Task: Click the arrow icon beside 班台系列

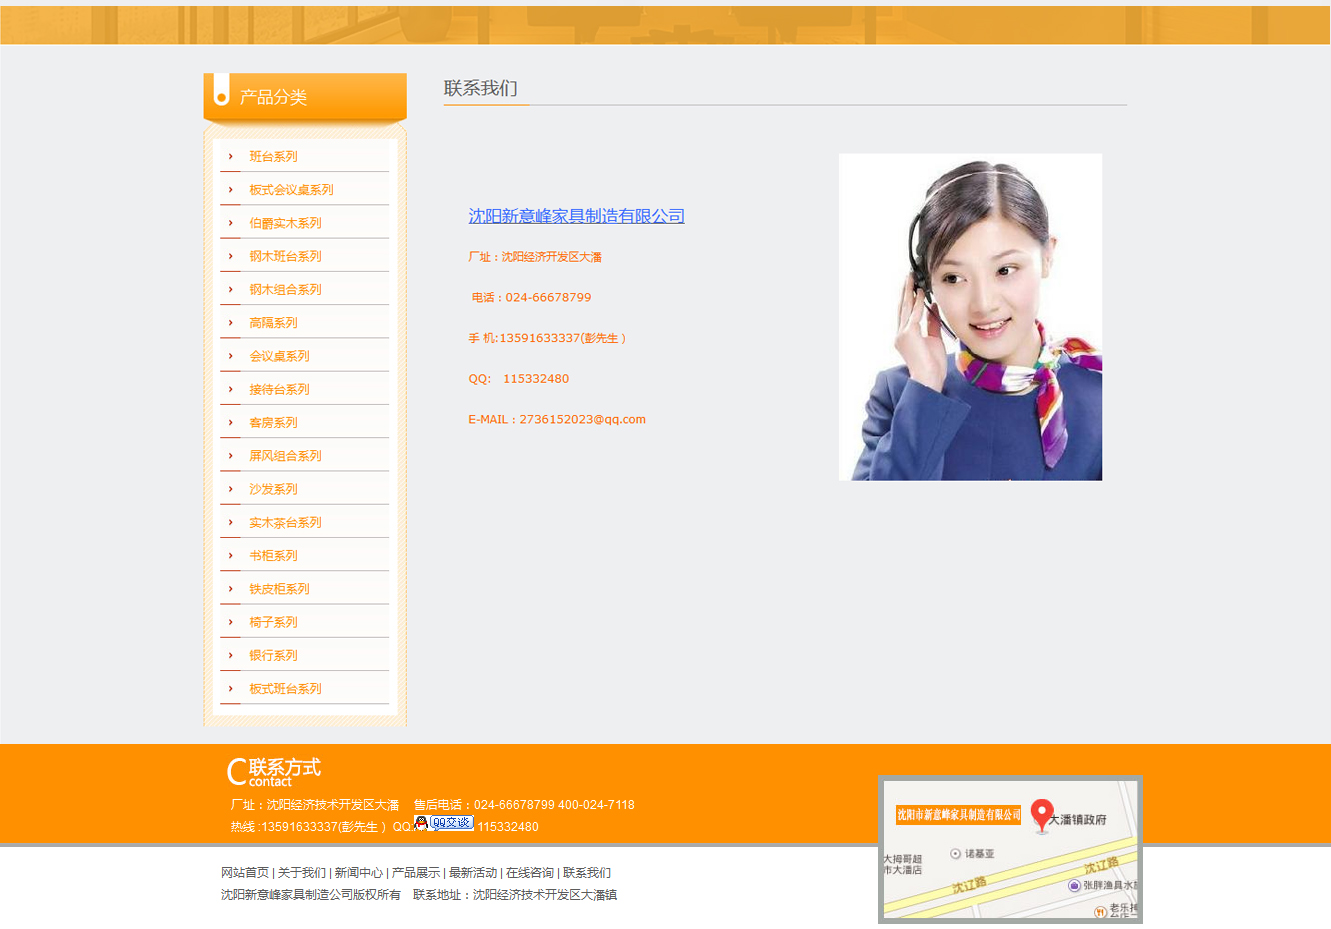Action: pyautogui.click(x=230, y=156)
